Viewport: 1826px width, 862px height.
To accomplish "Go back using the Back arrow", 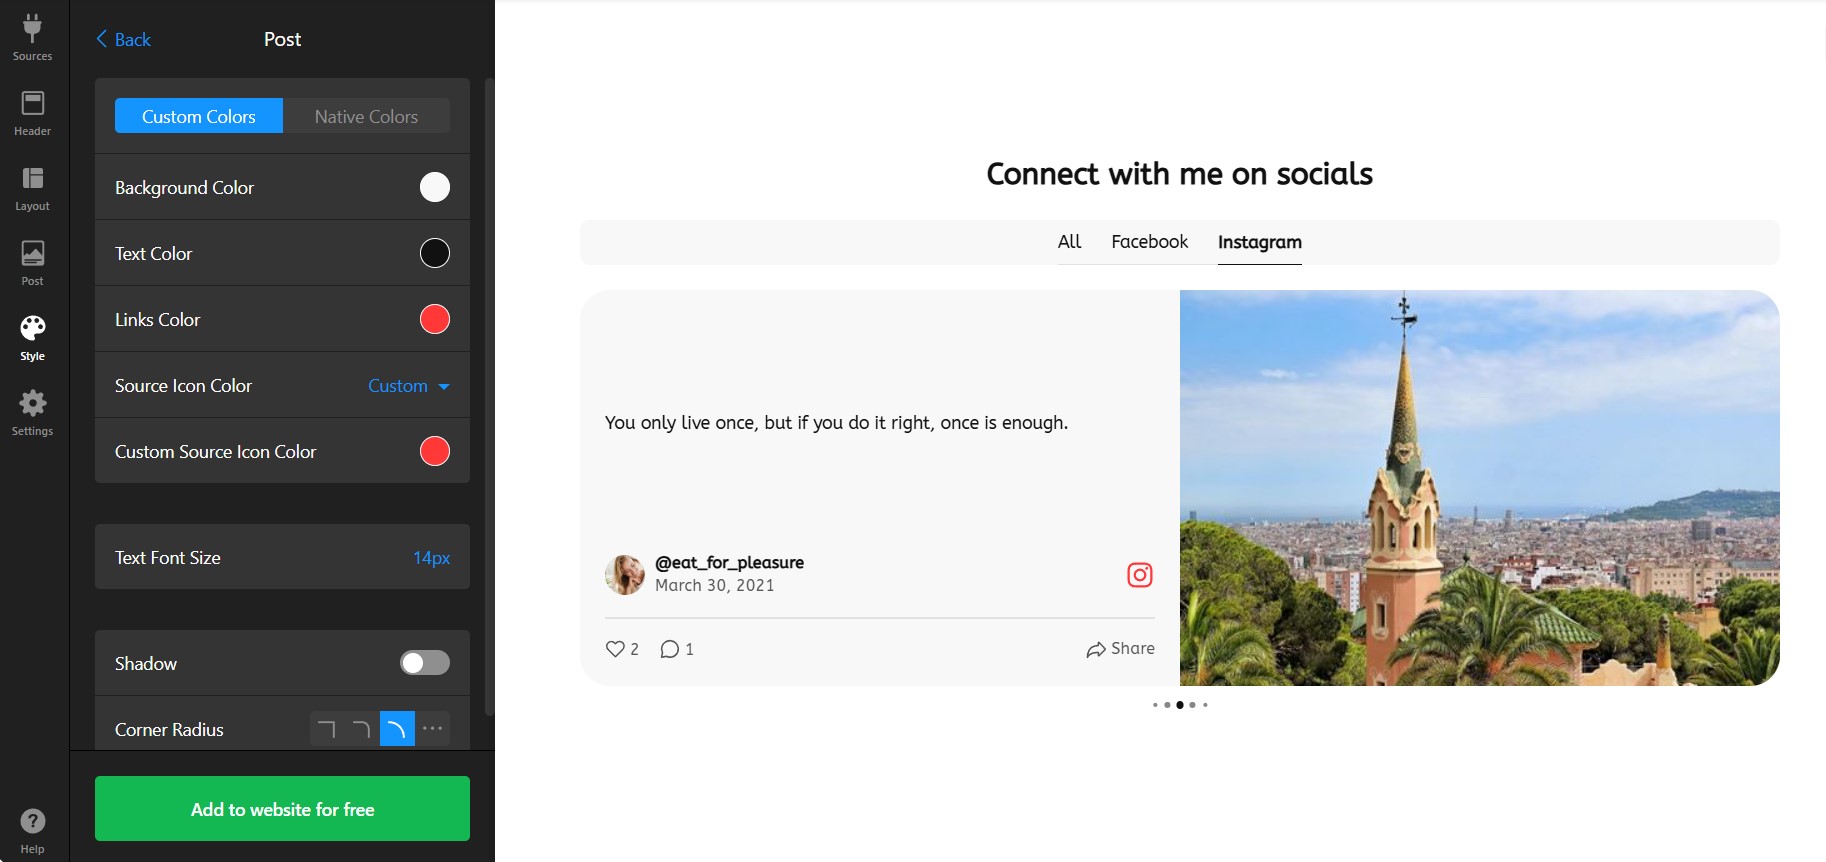I will coord(123,39).
